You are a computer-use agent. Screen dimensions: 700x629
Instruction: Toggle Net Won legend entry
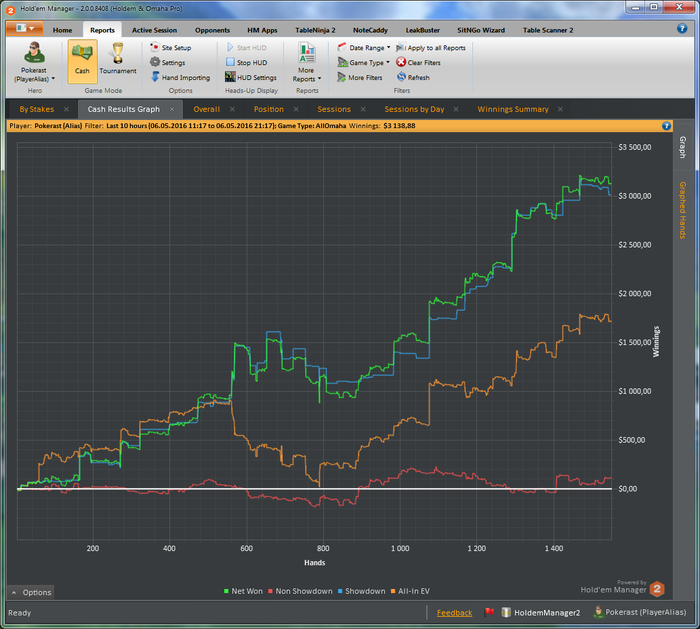[x=243, y=591]
